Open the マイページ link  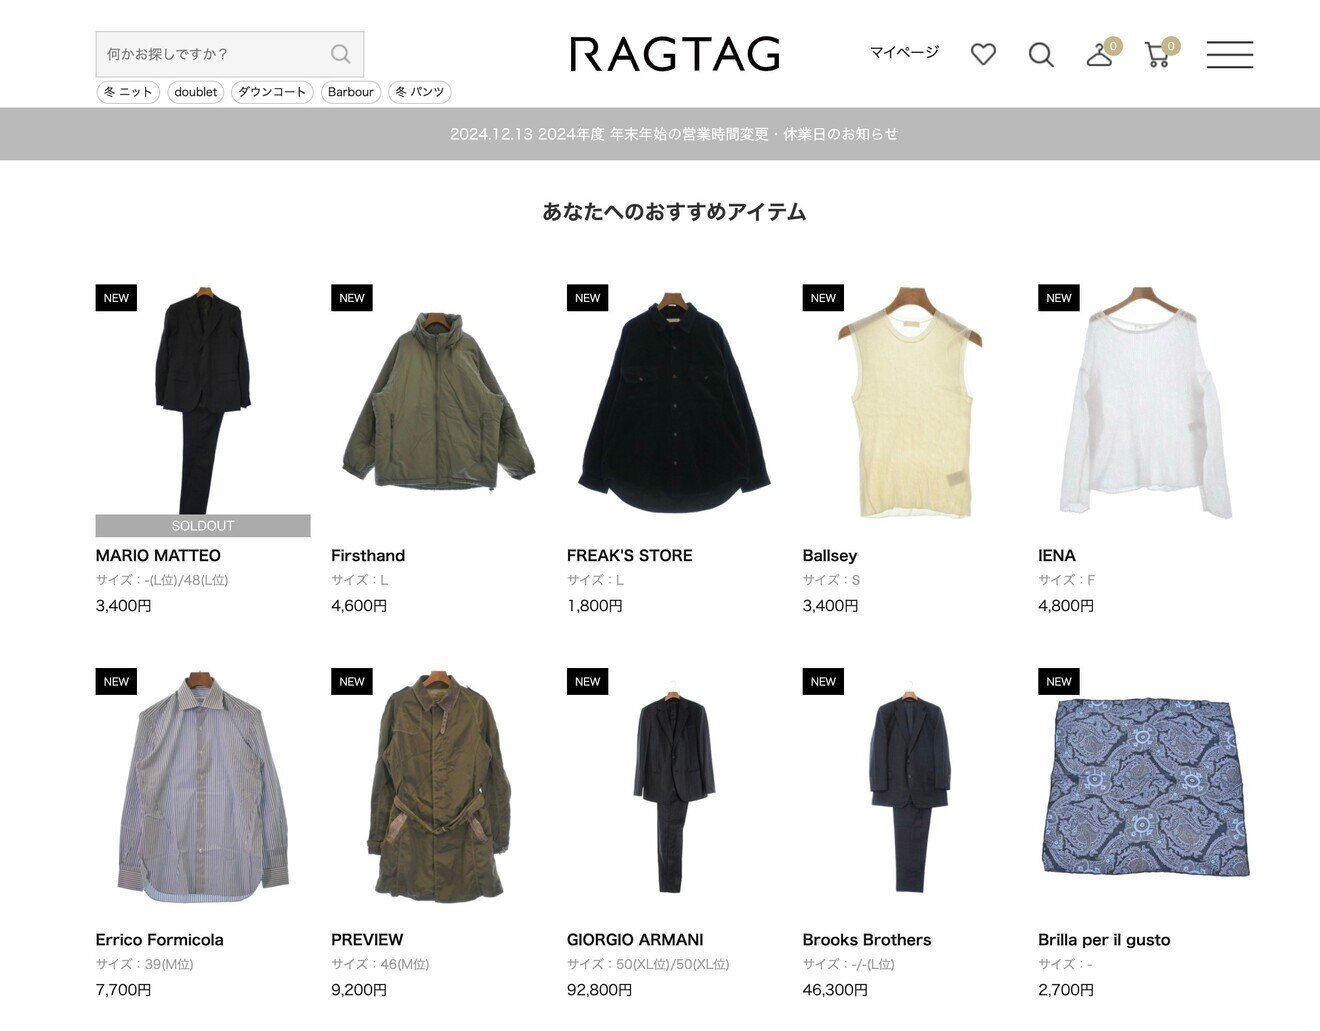click(904, 52)
